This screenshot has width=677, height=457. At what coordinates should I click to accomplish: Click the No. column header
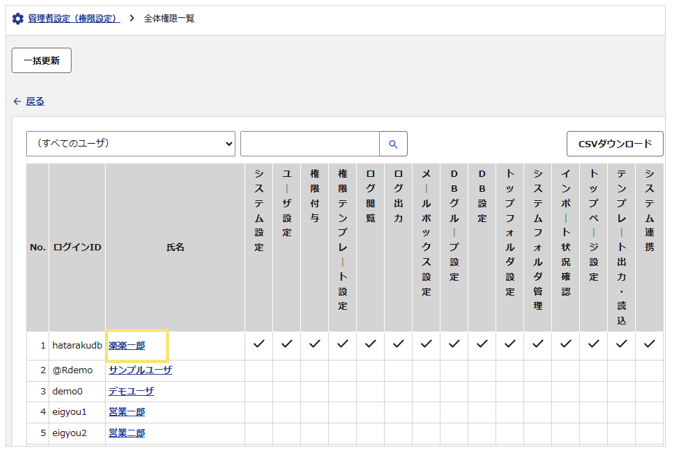38,248
